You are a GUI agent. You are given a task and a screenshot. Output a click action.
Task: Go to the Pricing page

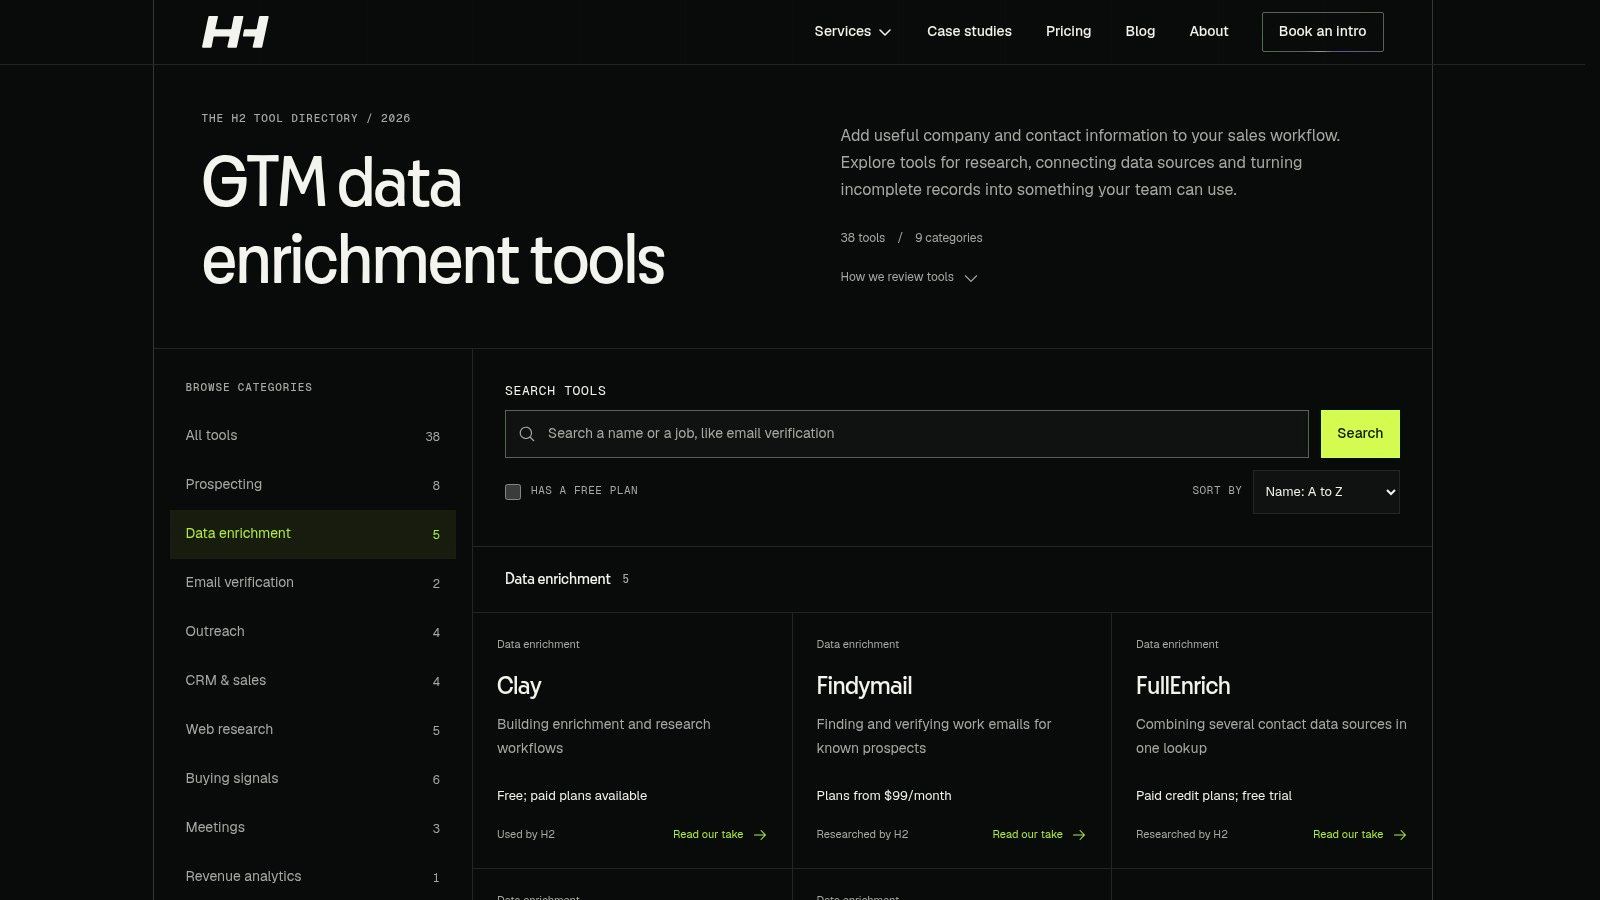coord(1068,31)
